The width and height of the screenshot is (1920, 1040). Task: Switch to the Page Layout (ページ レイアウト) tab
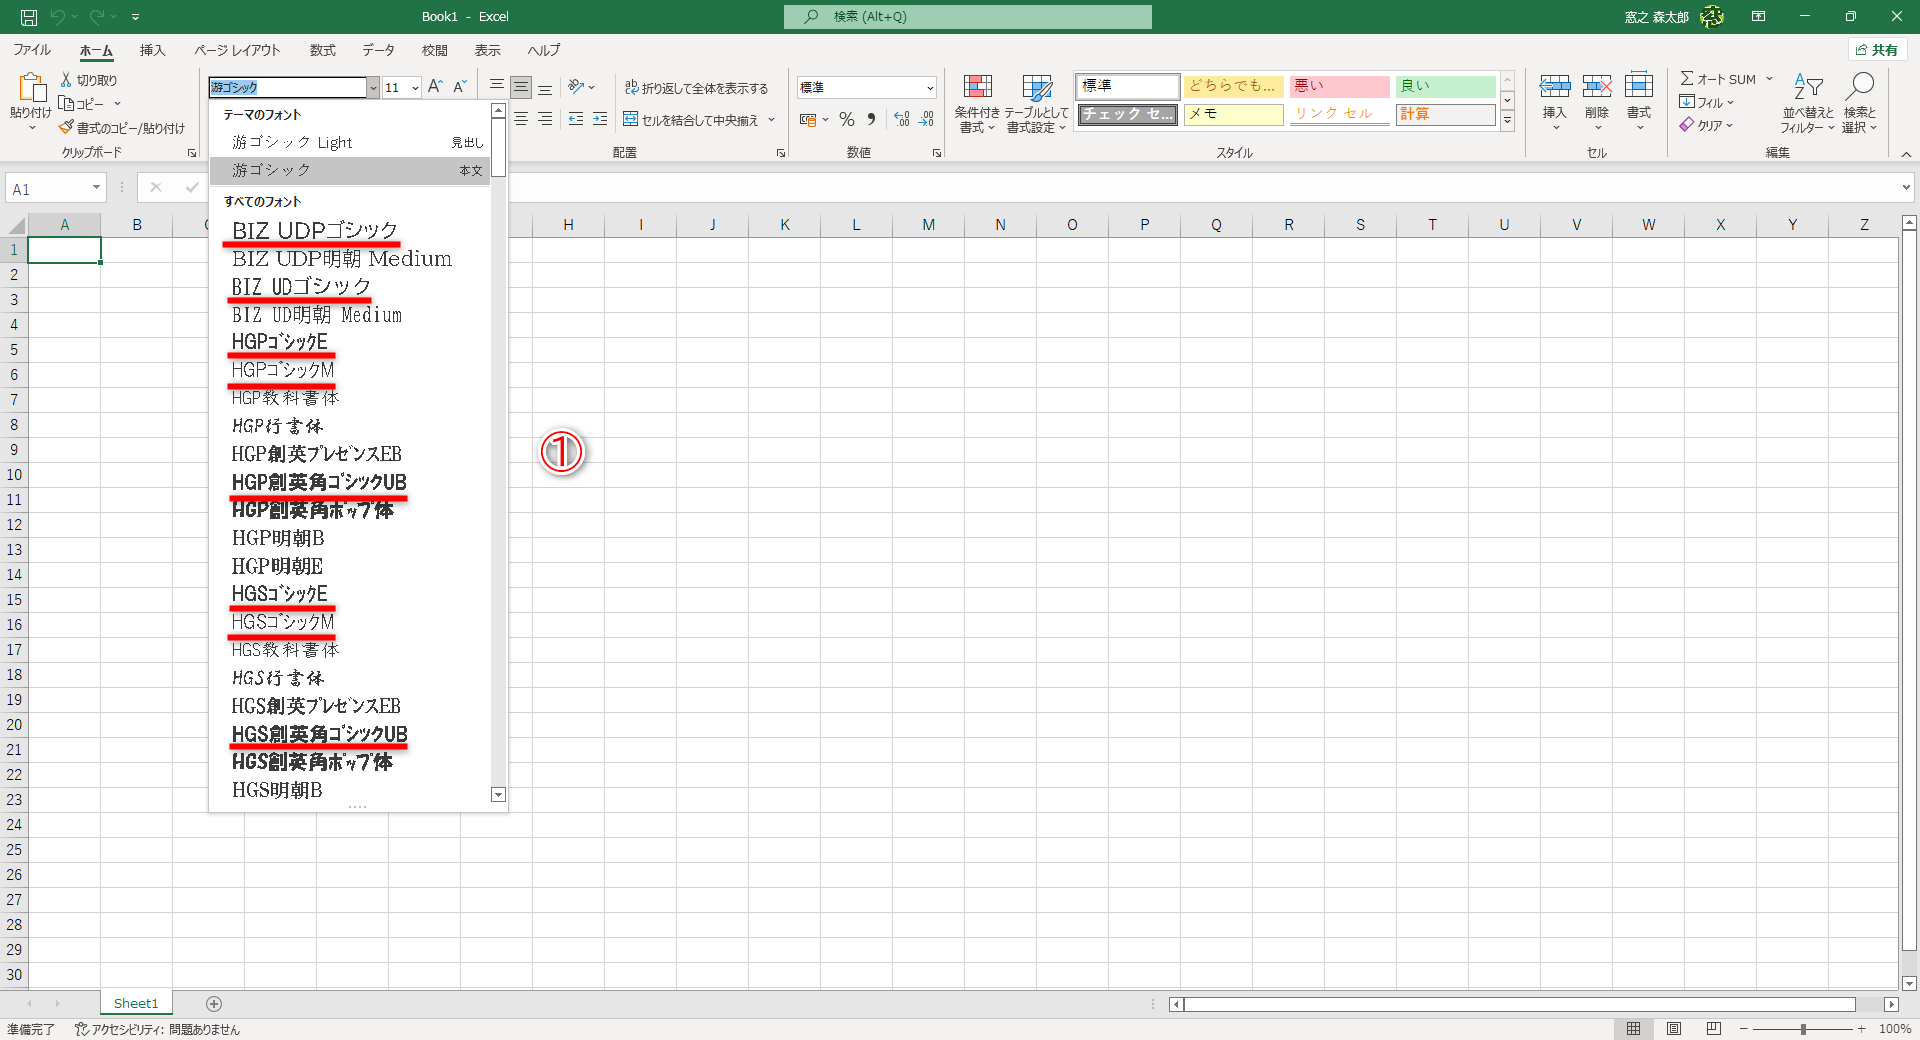(x=237, y=50)
